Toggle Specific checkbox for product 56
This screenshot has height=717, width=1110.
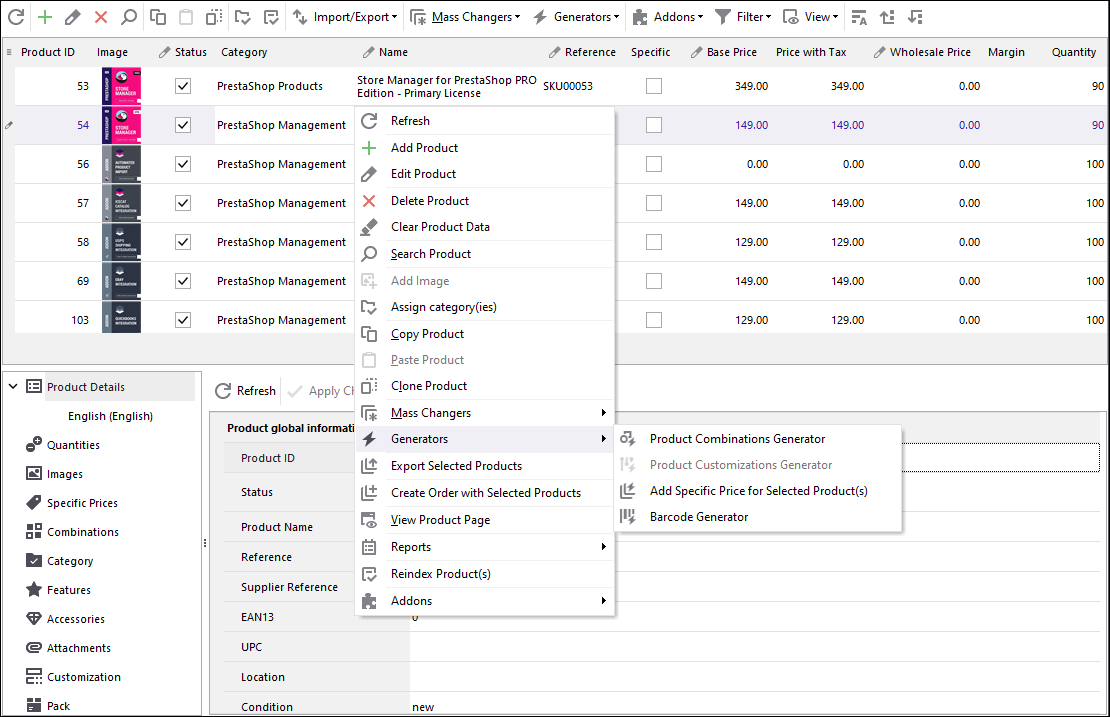[654, 164]
